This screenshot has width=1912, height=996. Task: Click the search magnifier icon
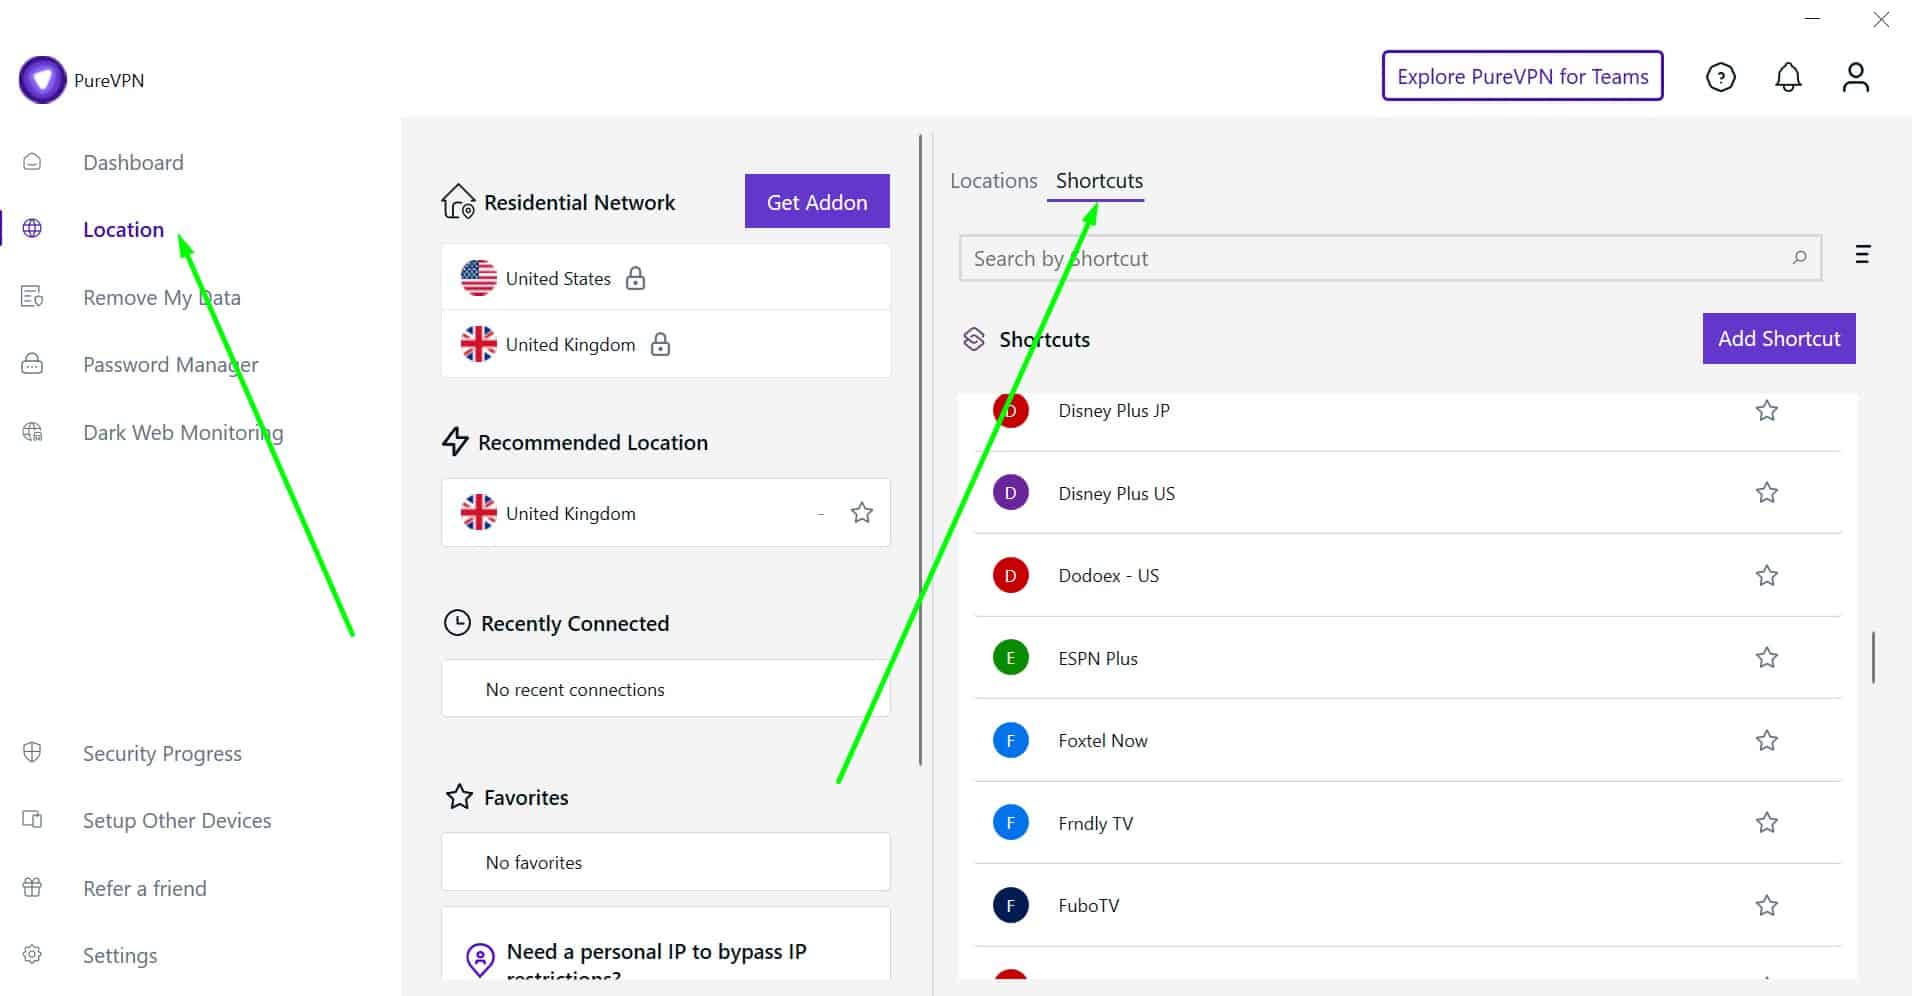pos(1799,258)
